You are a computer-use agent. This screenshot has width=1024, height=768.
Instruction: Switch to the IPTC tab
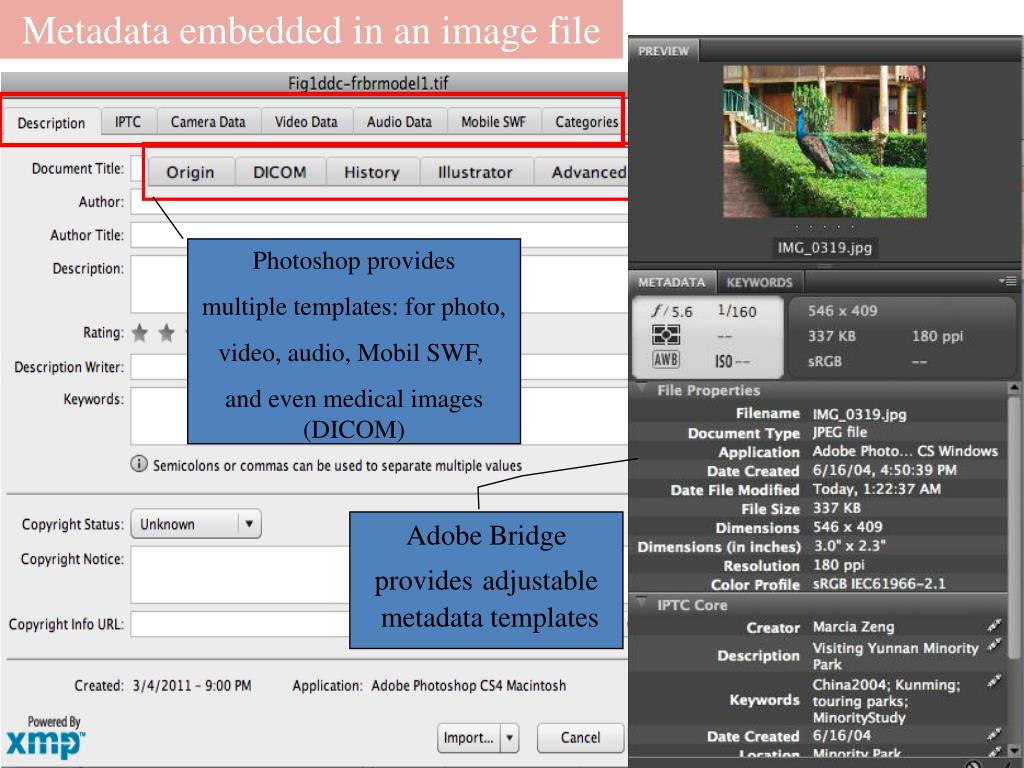[128, 121]
